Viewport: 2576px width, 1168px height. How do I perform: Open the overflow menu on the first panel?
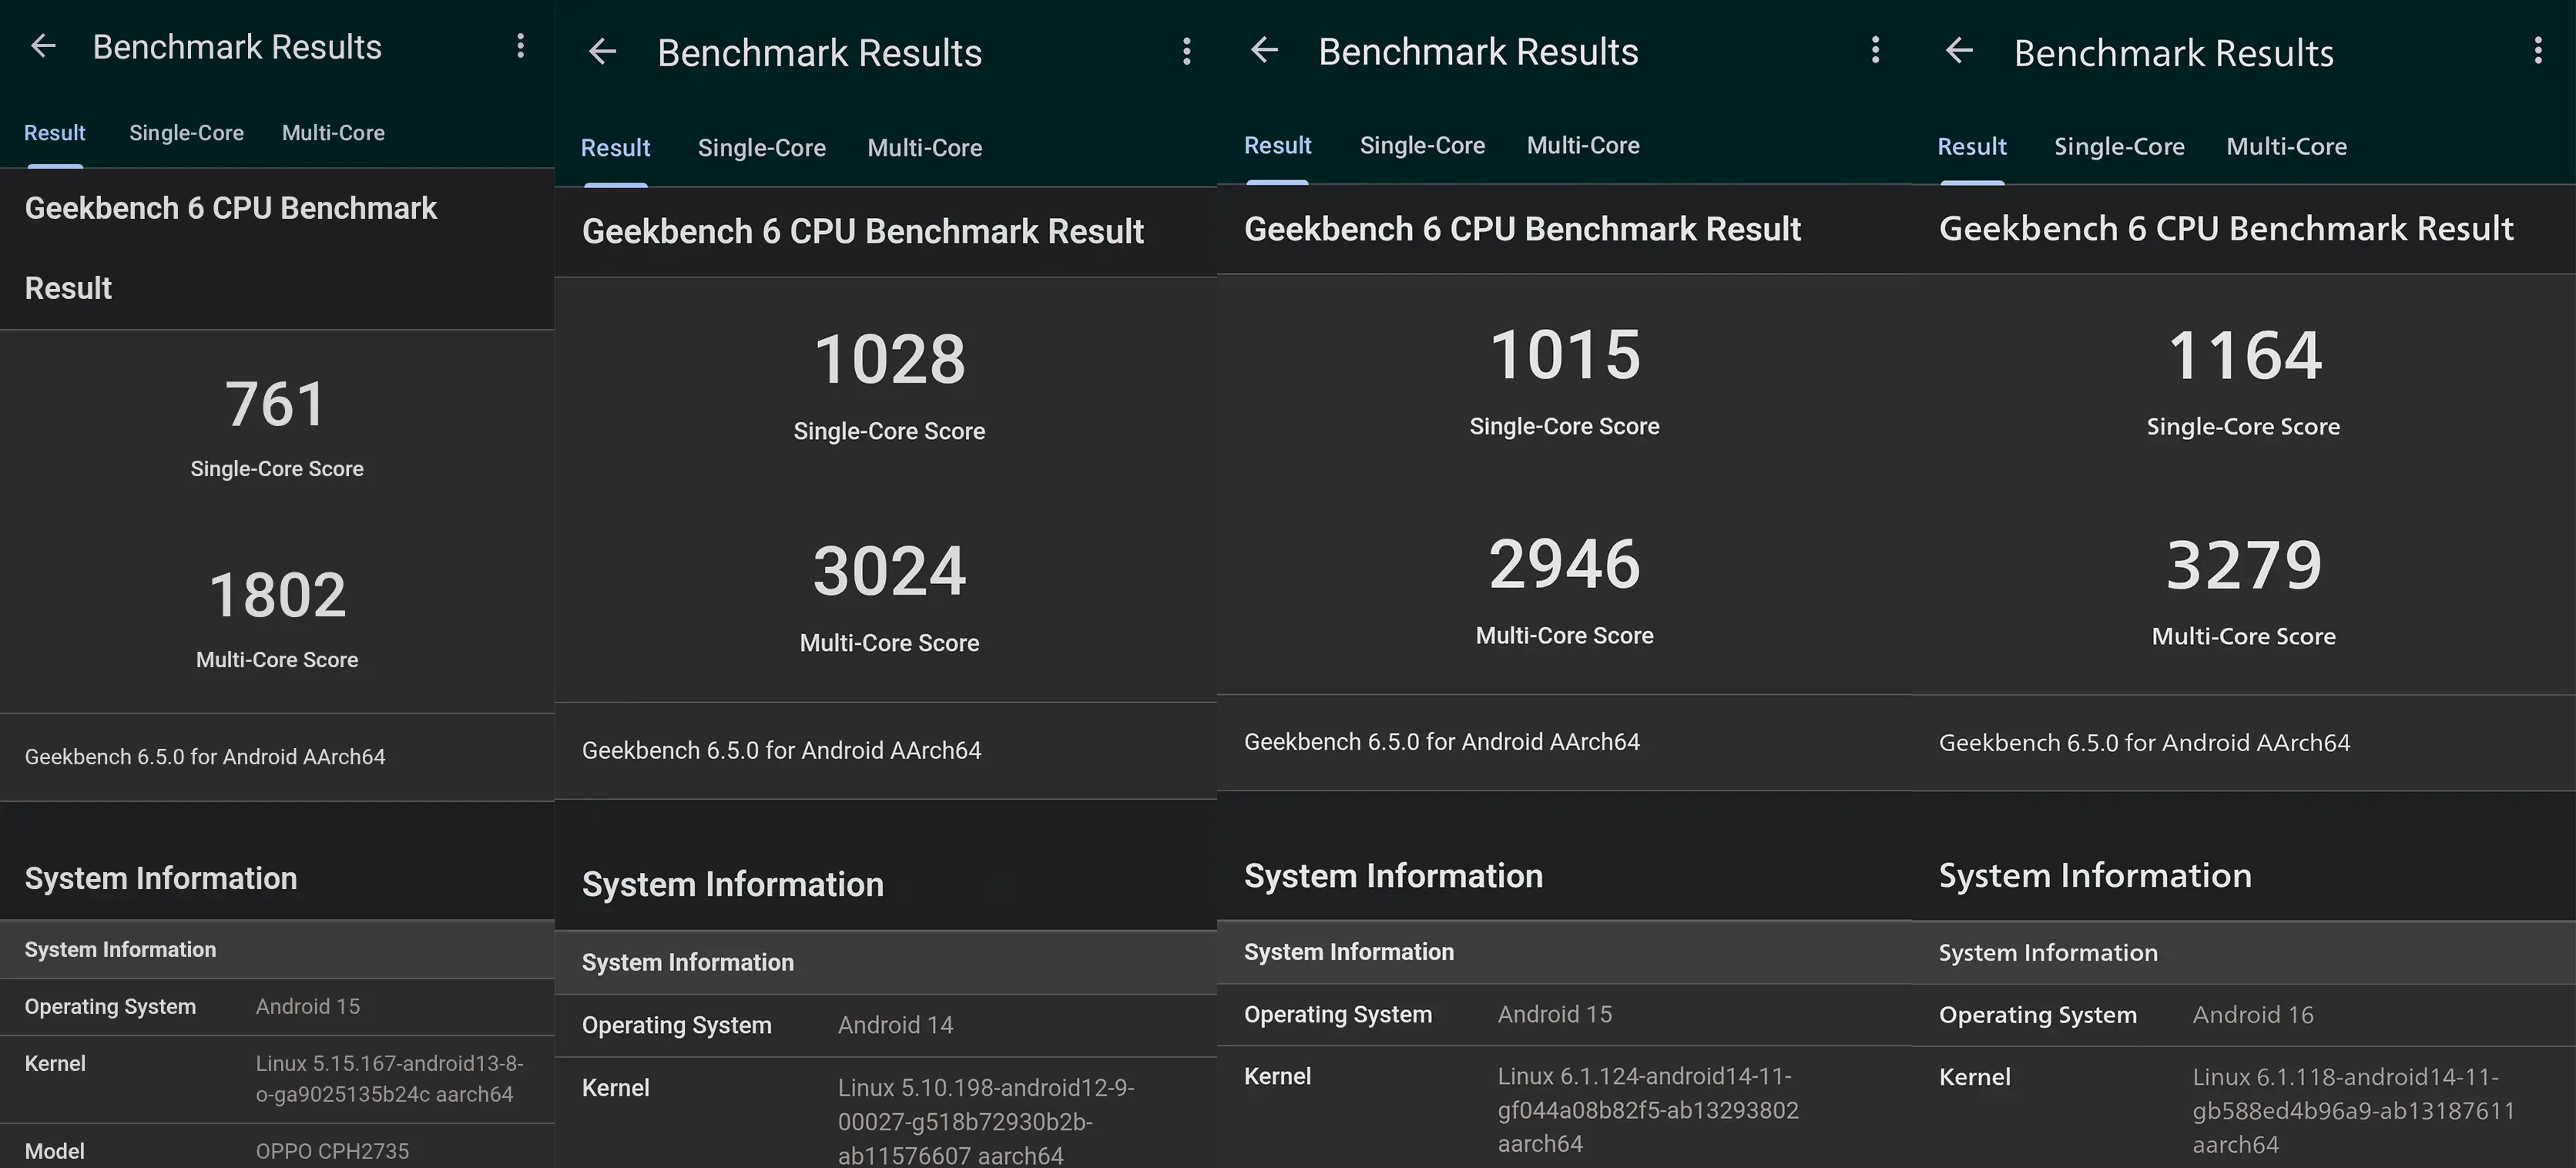coord(520,45)
